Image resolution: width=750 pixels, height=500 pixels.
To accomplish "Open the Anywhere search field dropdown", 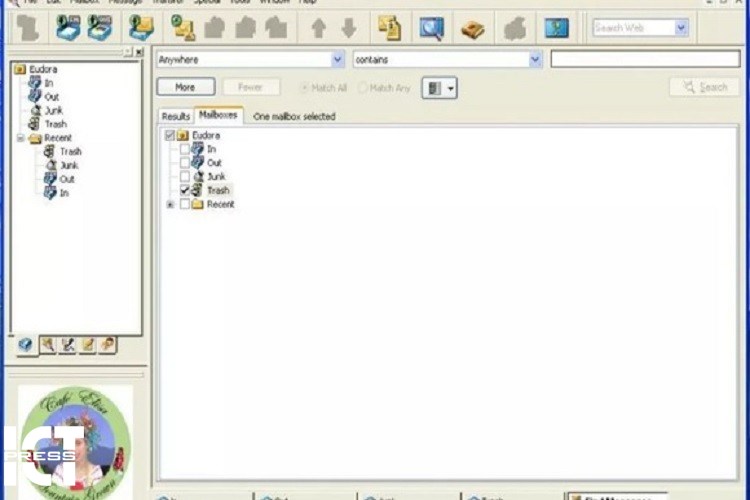I will point(337,60).
